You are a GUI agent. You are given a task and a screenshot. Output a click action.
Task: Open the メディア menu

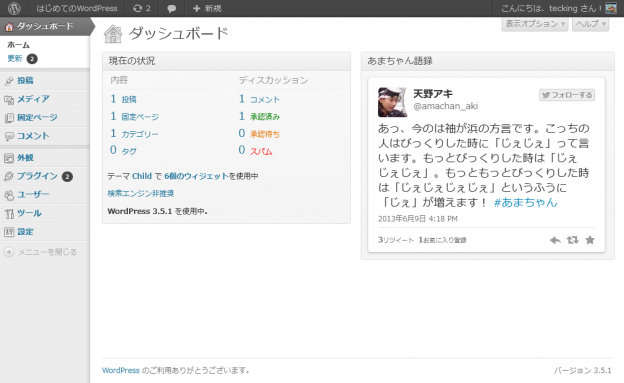pos(33,99)
